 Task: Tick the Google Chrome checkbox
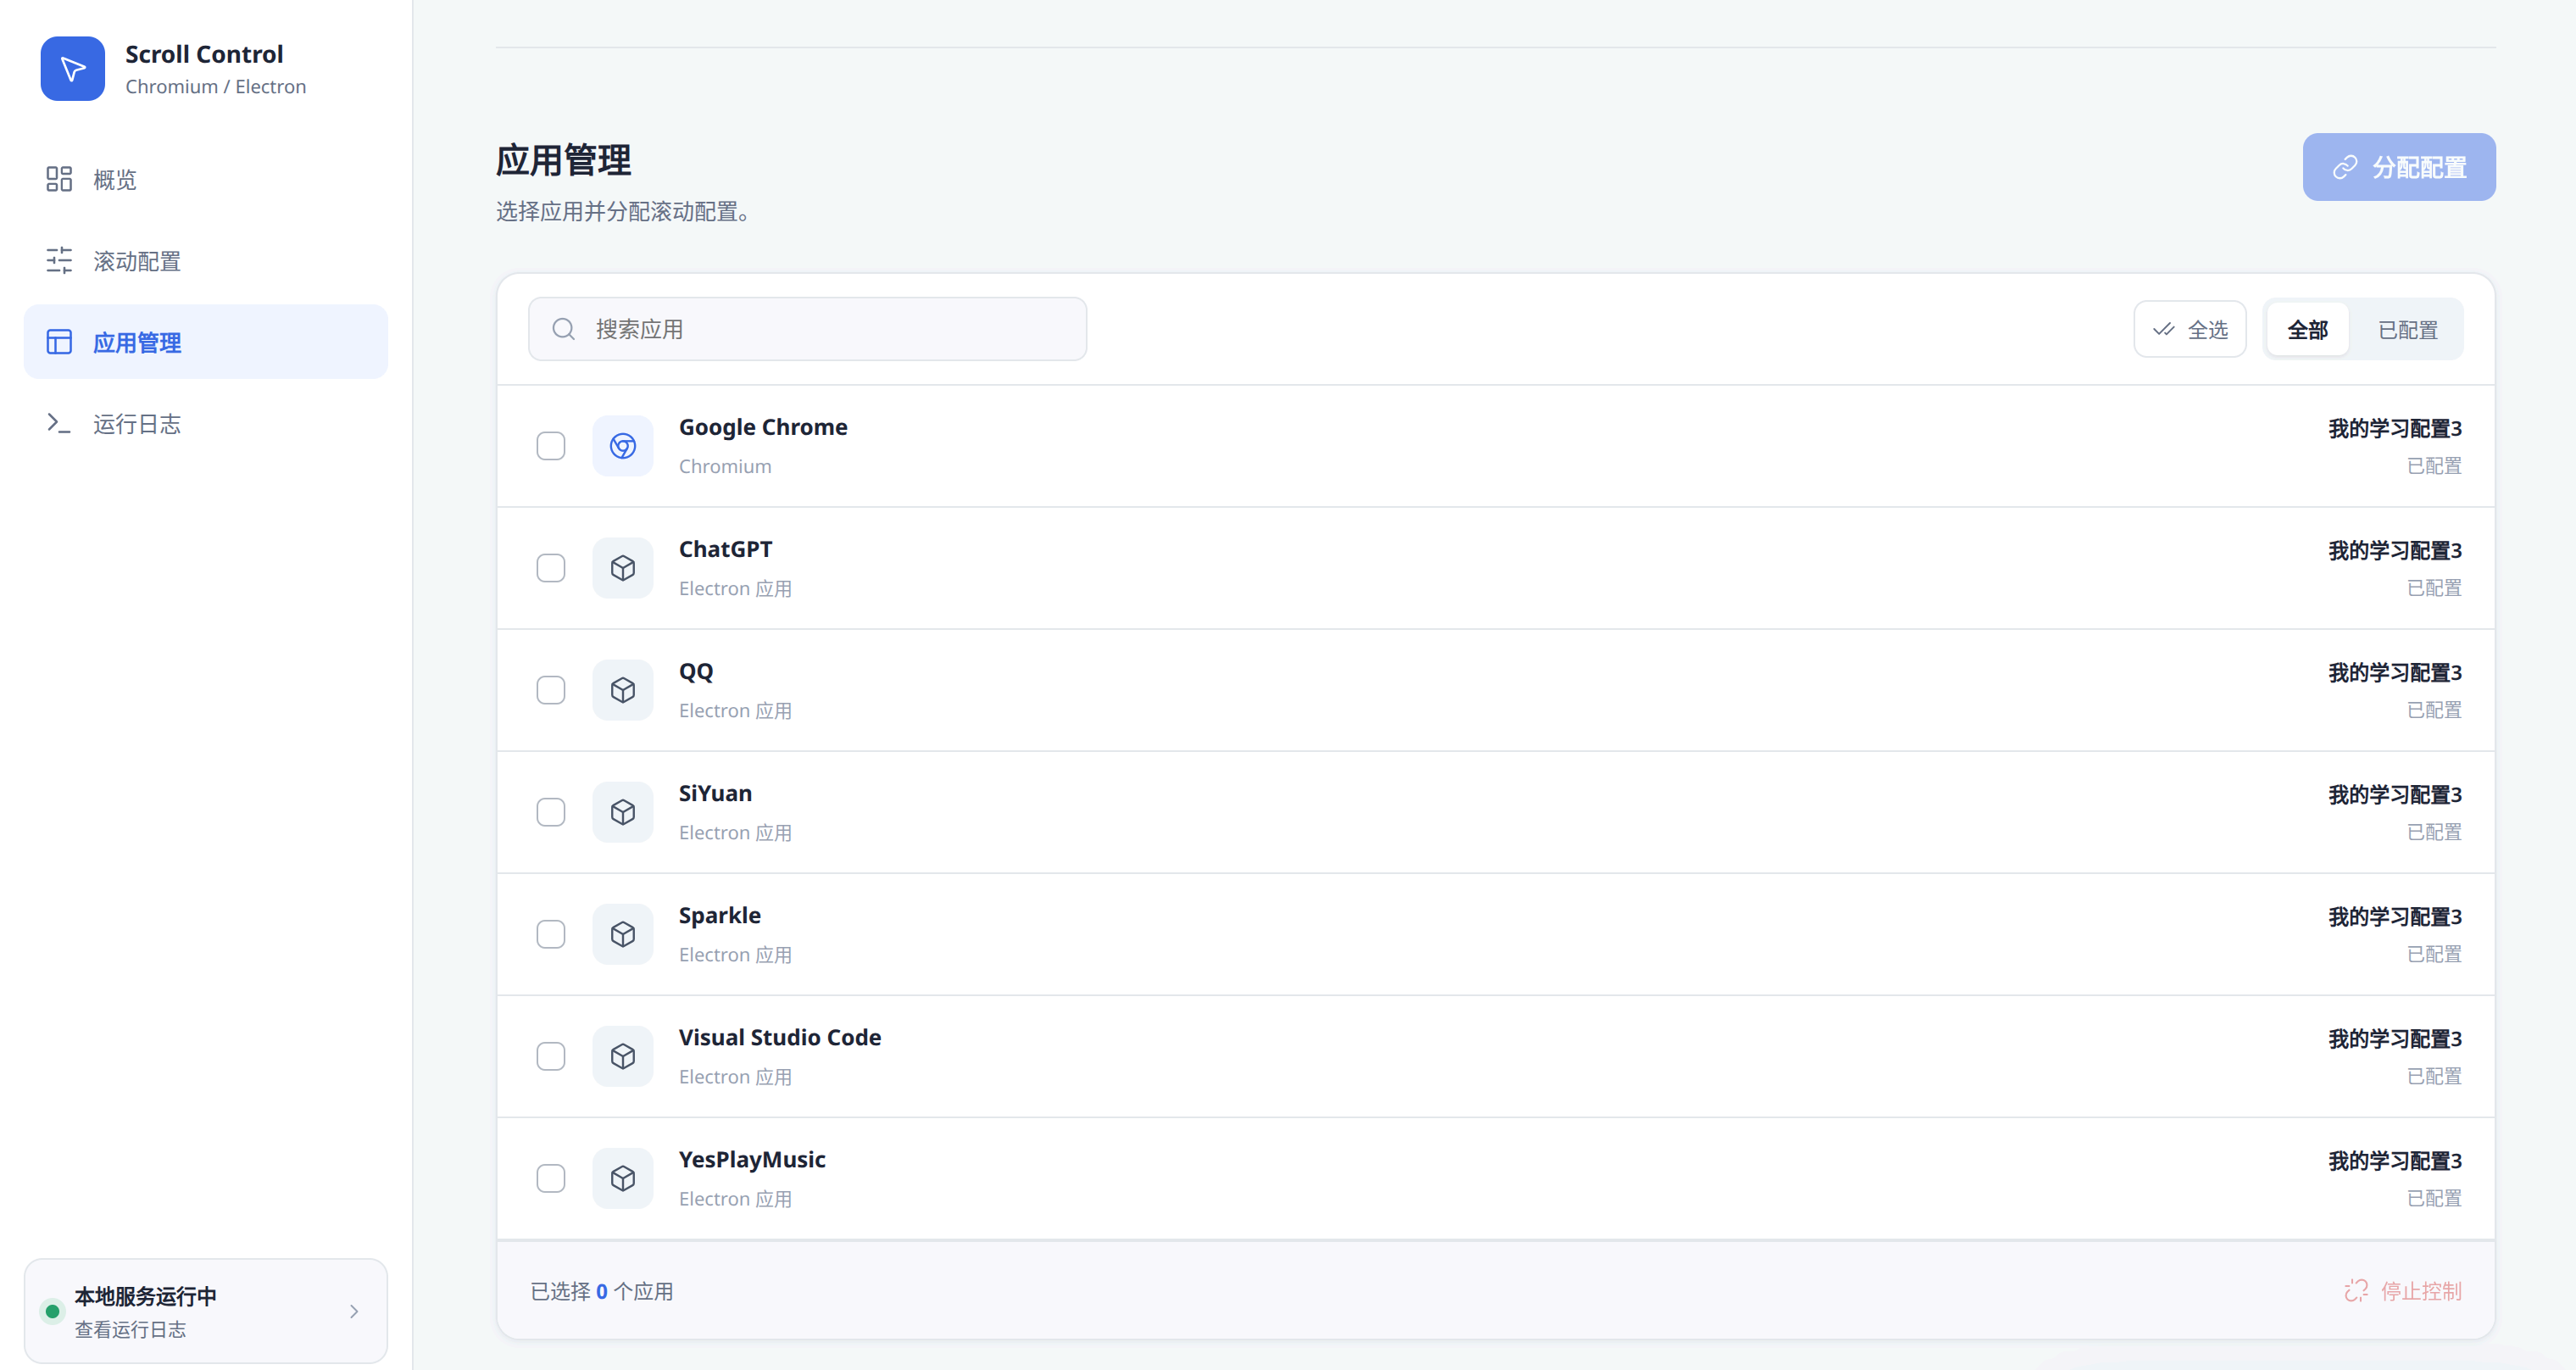[x=551, y=446]
